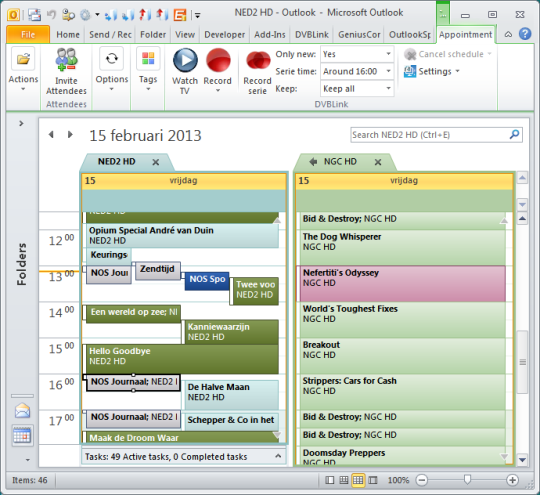Click the Record serie icon
Viewport: 540px width, 495px height.
click(x=258, y=61)
